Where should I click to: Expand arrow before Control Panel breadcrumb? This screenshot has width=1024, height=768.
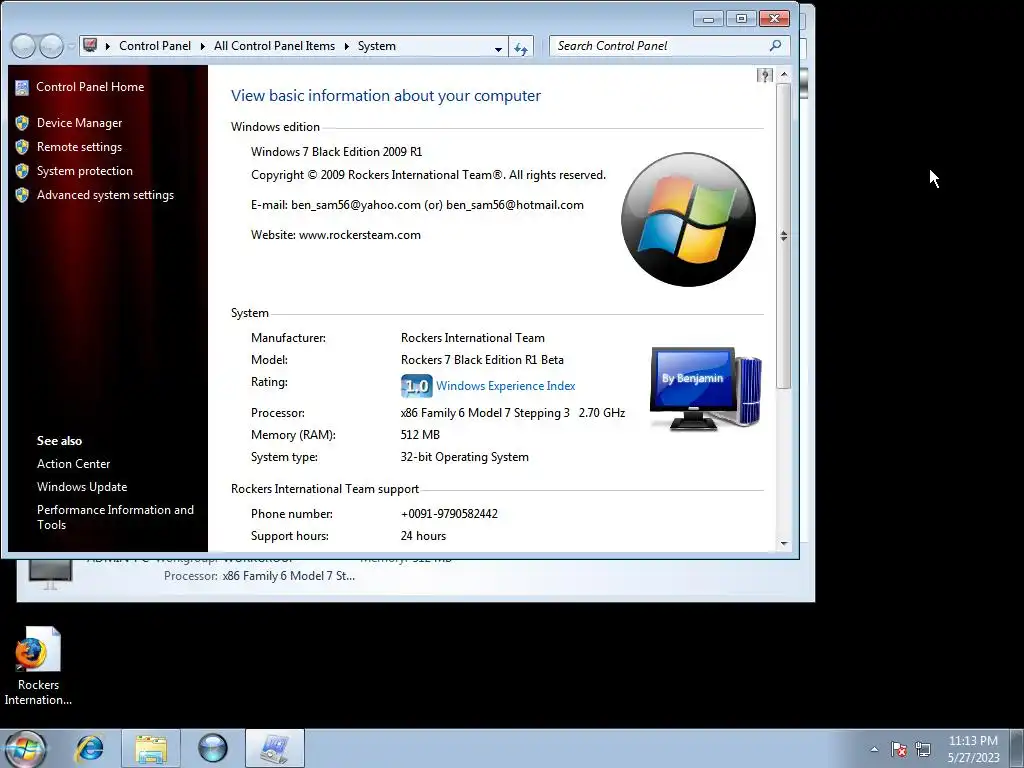coord(108,46)
